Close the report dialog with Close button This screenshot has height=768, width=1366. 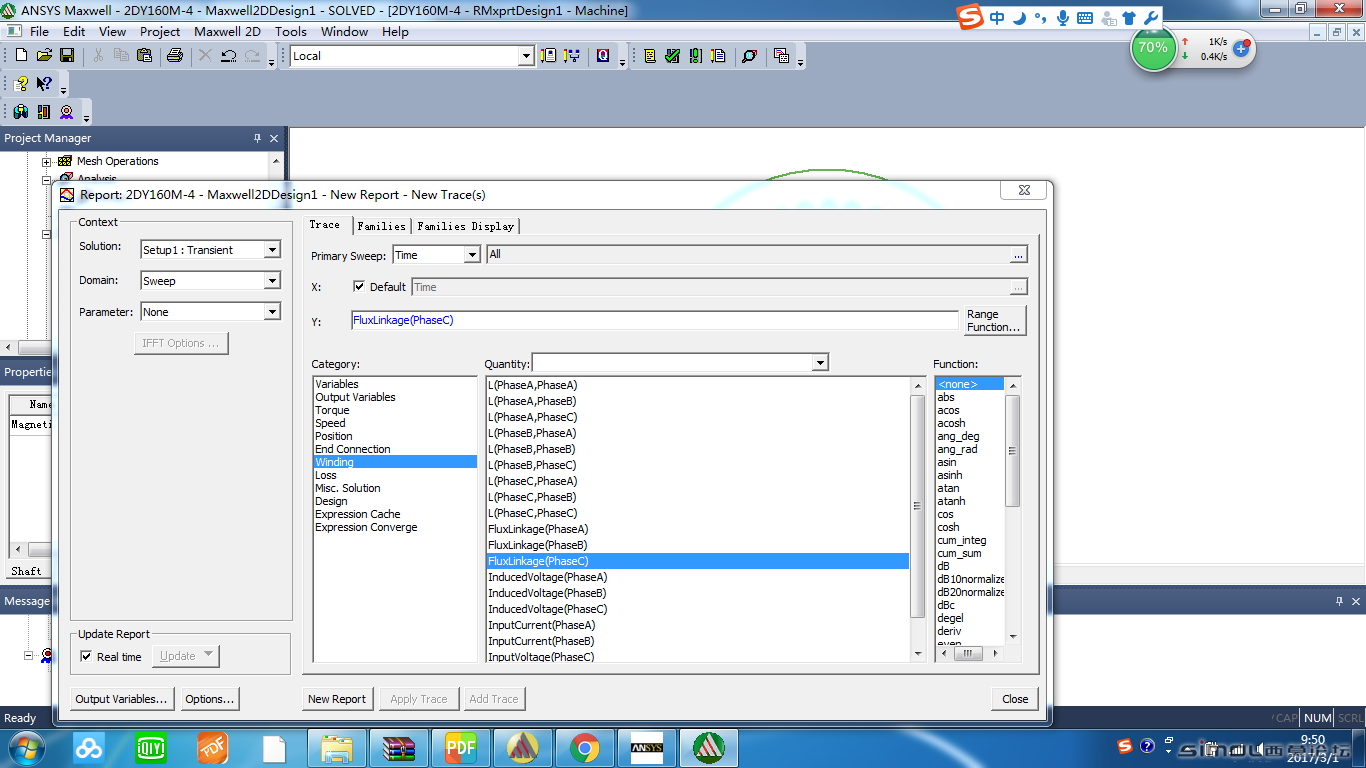click(1015, 699)
